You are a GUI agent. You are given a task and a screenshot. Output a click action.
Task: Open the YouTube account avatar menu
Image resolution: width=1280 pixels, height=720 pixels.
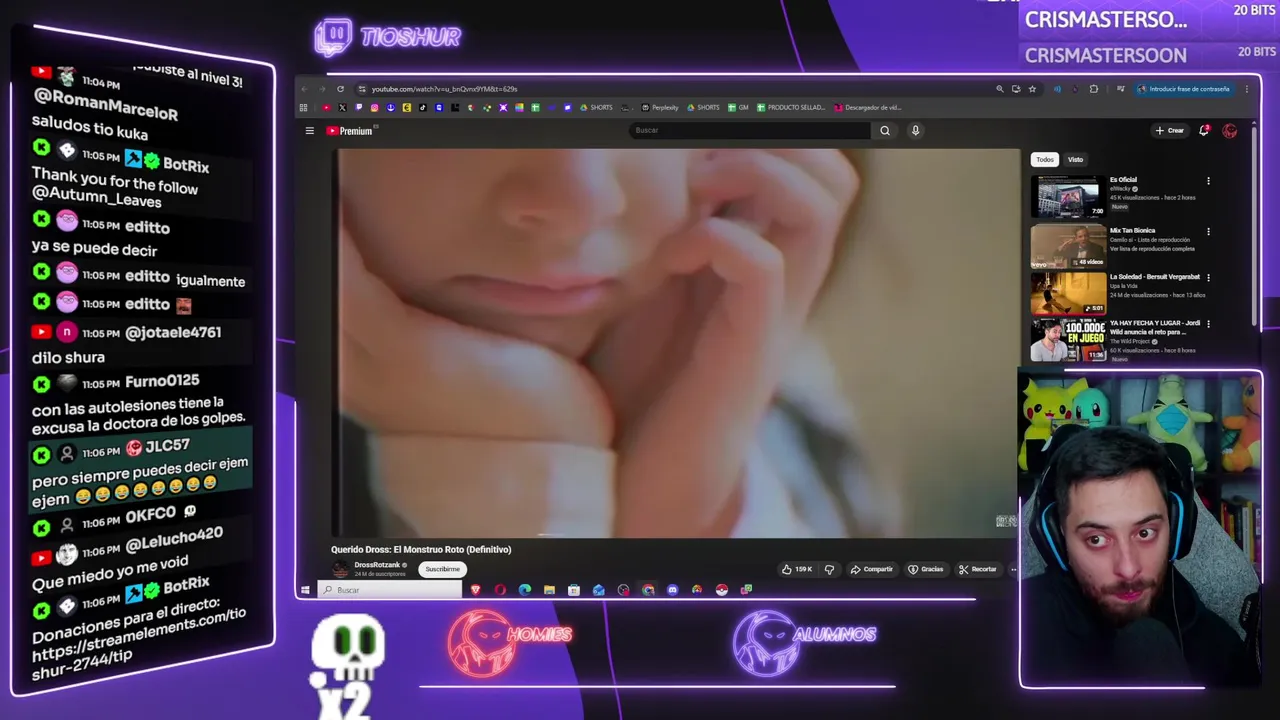click(1230, 131)
